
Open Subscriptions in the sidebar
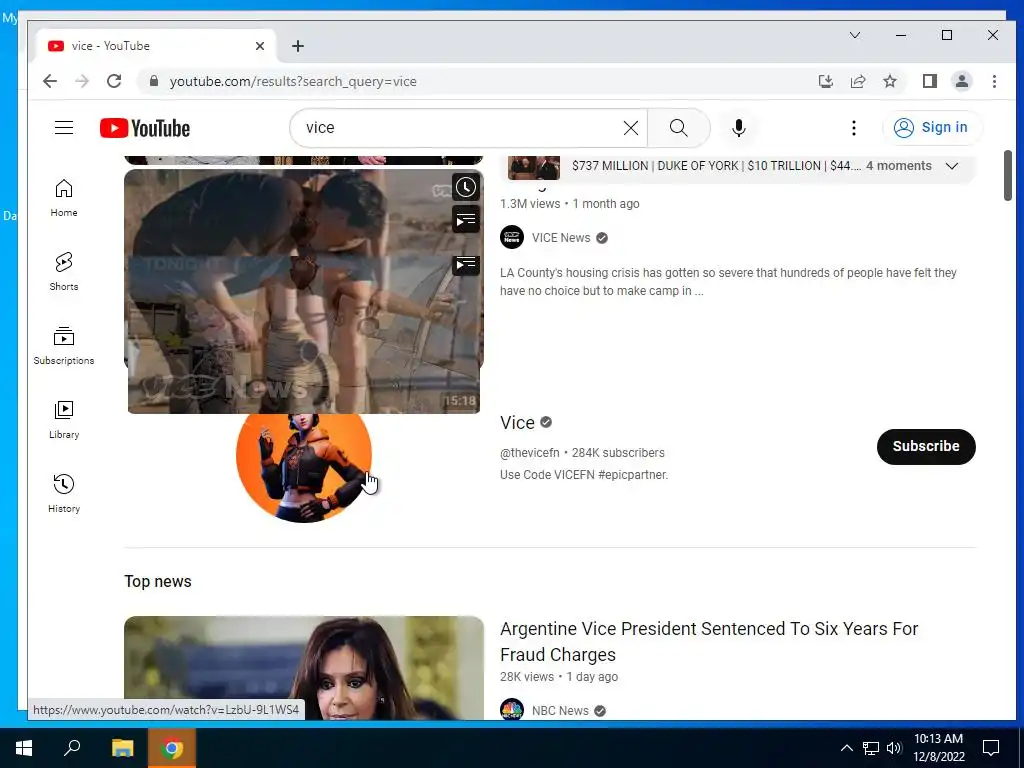tap(64, 346)
